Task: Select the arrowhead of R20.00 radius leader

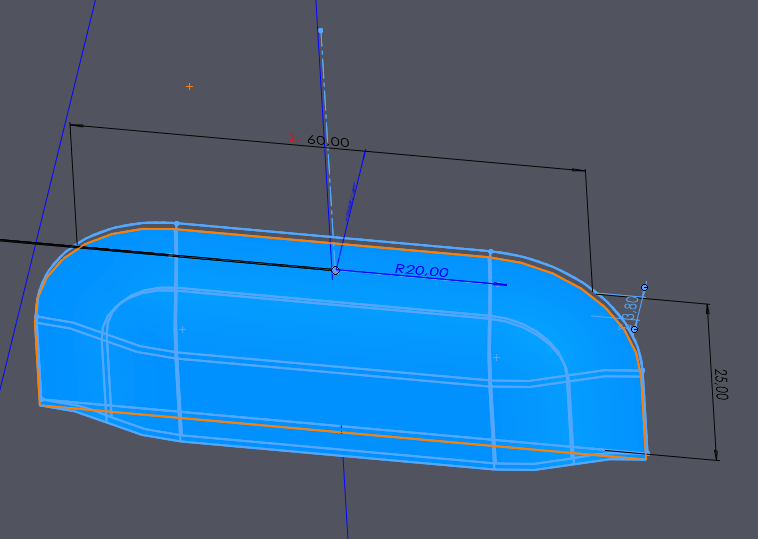Action: click(x=502, y=284)
